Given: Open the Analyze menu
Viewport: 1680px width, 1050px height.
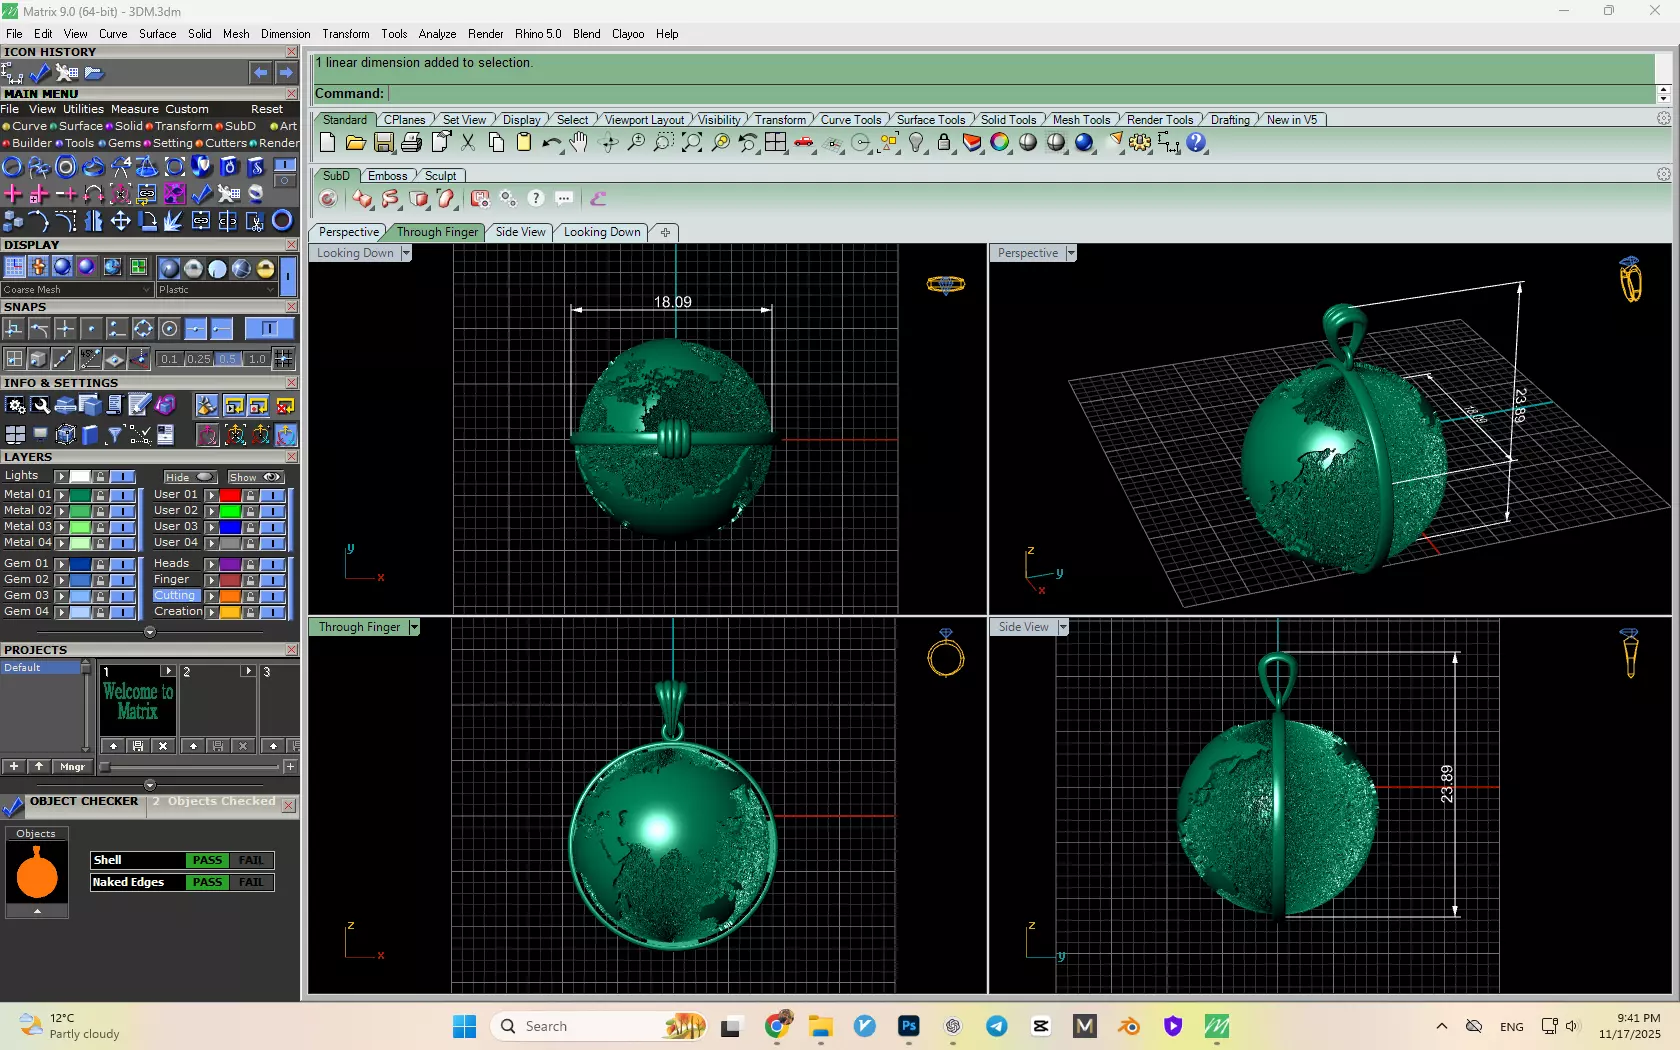Looking at the screenshot, I should (437, 34).
